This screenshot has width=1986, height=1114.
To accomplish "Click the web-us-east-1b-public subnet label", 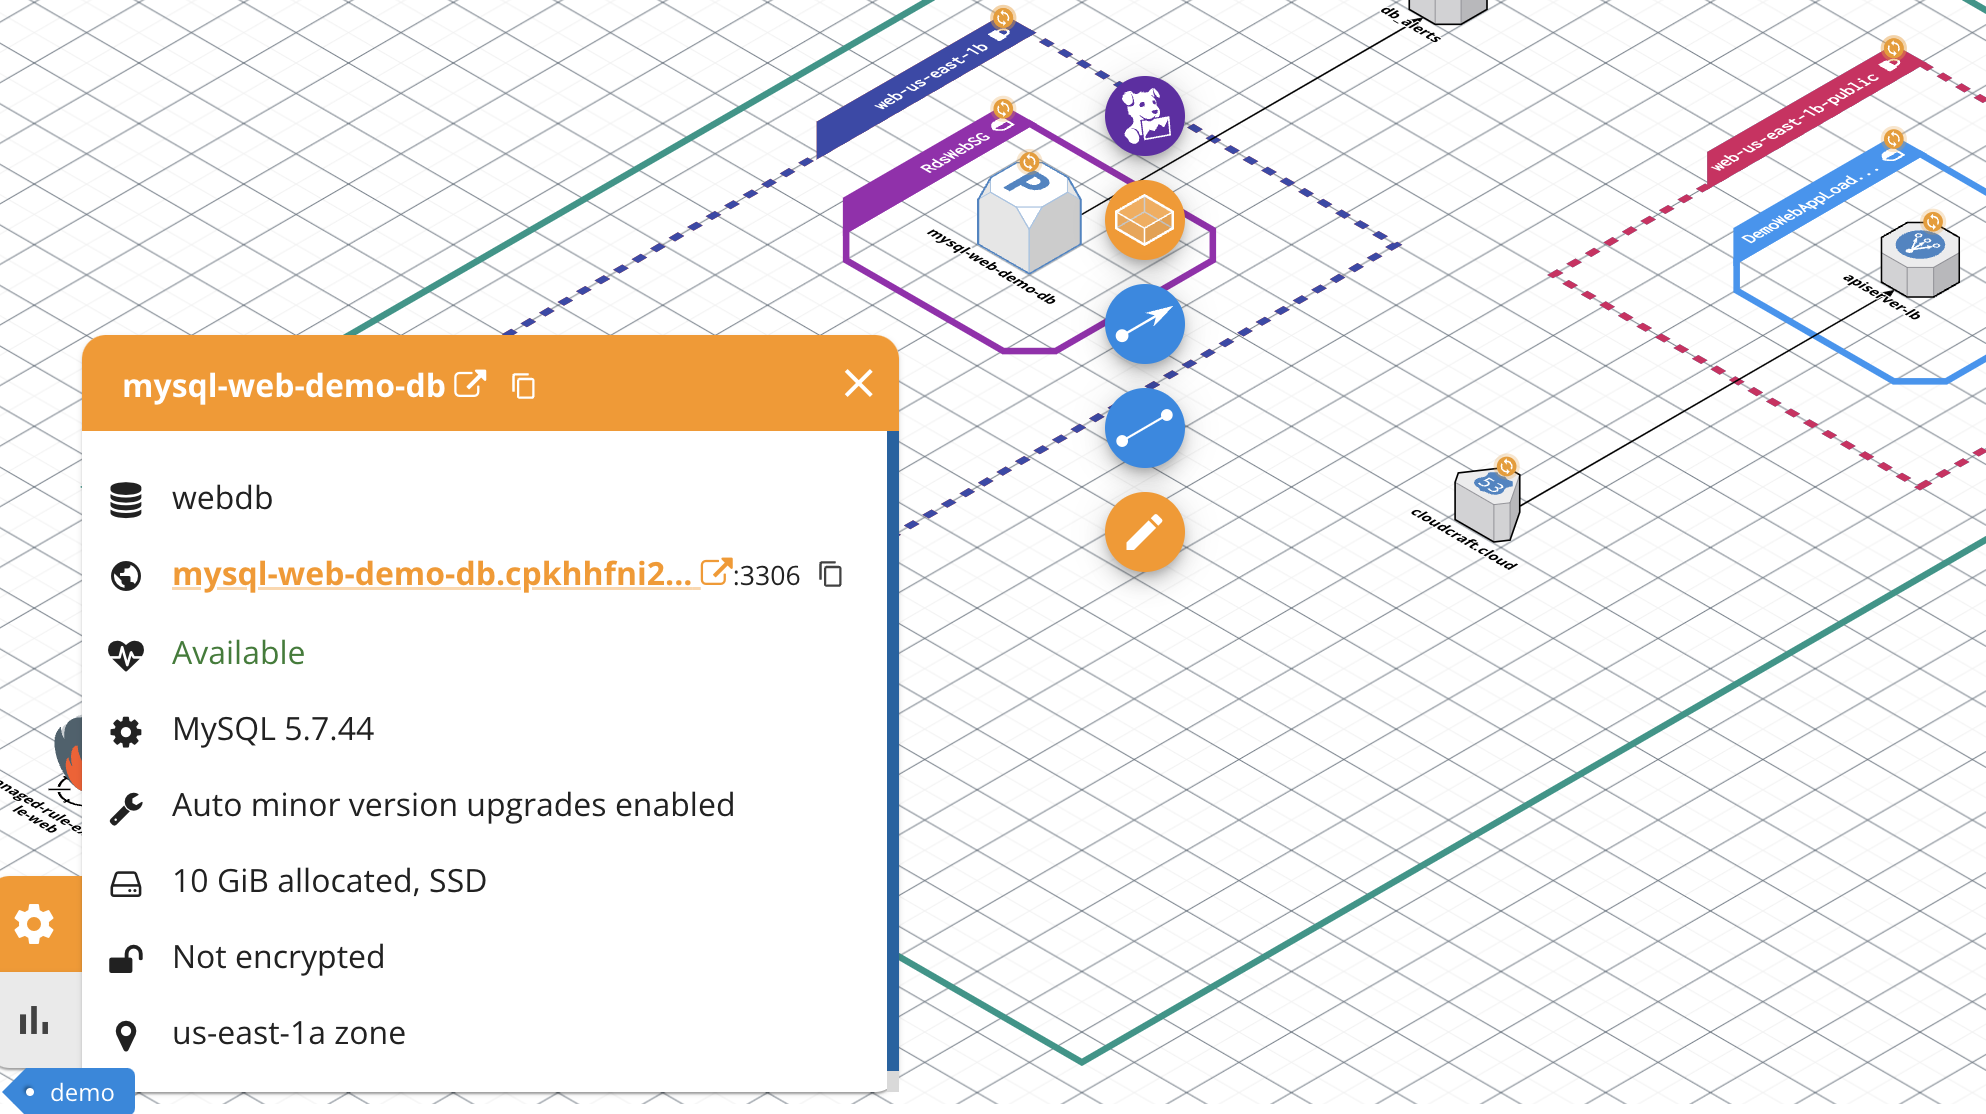I will (1795, 121).
